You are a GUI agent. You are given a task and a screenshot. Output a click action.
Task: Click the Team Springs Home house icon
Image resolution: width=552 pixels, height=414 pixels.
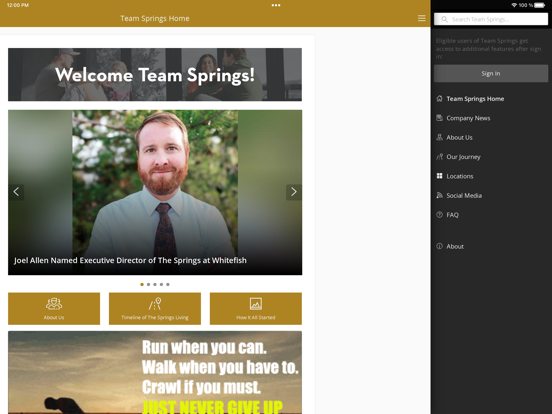[x=439, y=99]
